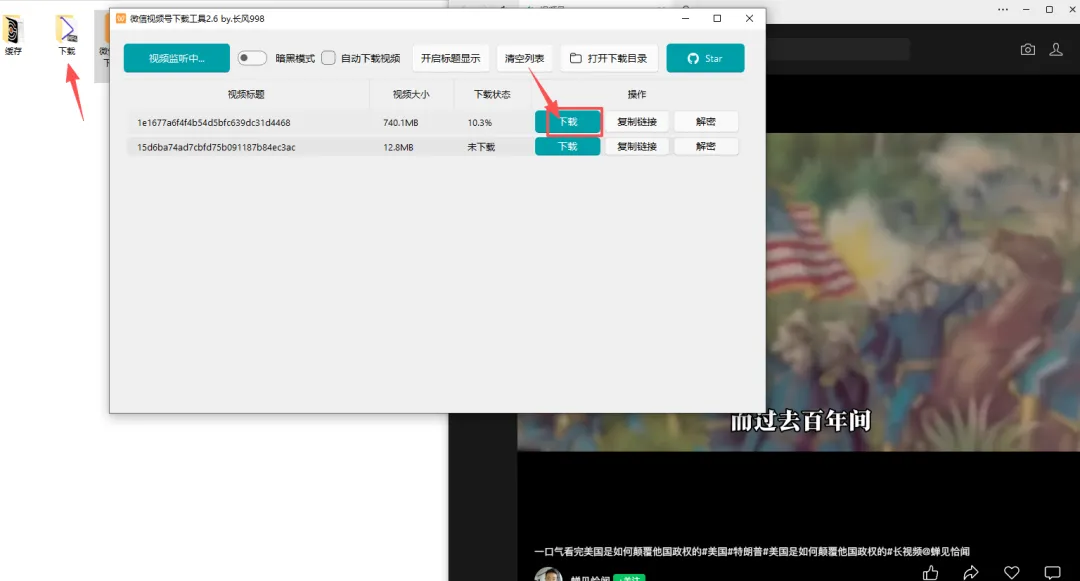This screenshot has width=1080, height=581.
Task: Click the playing video frame
Action: coord(923,292)
